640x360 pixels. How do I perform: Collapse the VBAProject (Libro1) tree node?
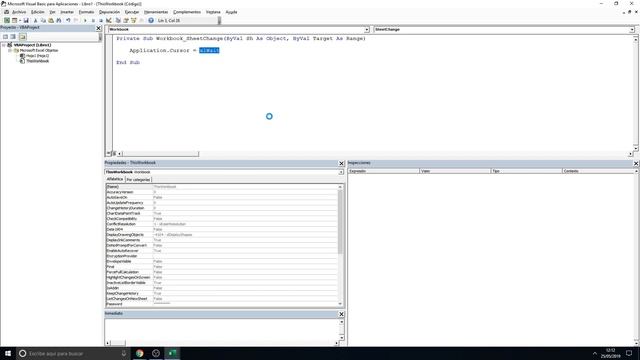(4, 45)
